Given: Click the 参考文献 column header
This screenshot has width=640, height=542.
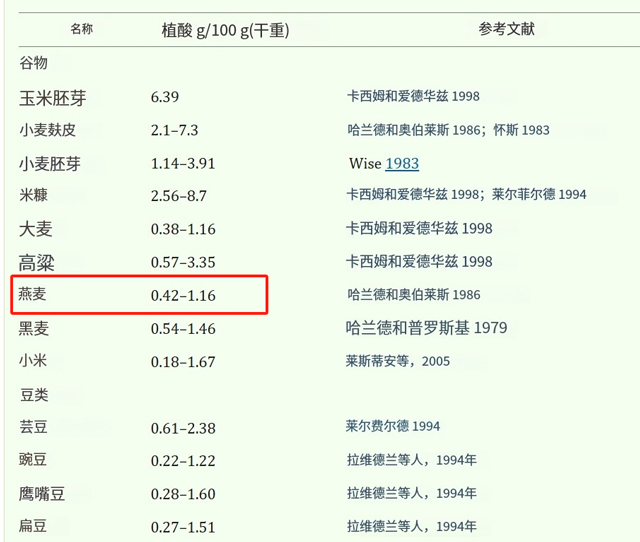Looking at the screenshot, I should 507,29.
